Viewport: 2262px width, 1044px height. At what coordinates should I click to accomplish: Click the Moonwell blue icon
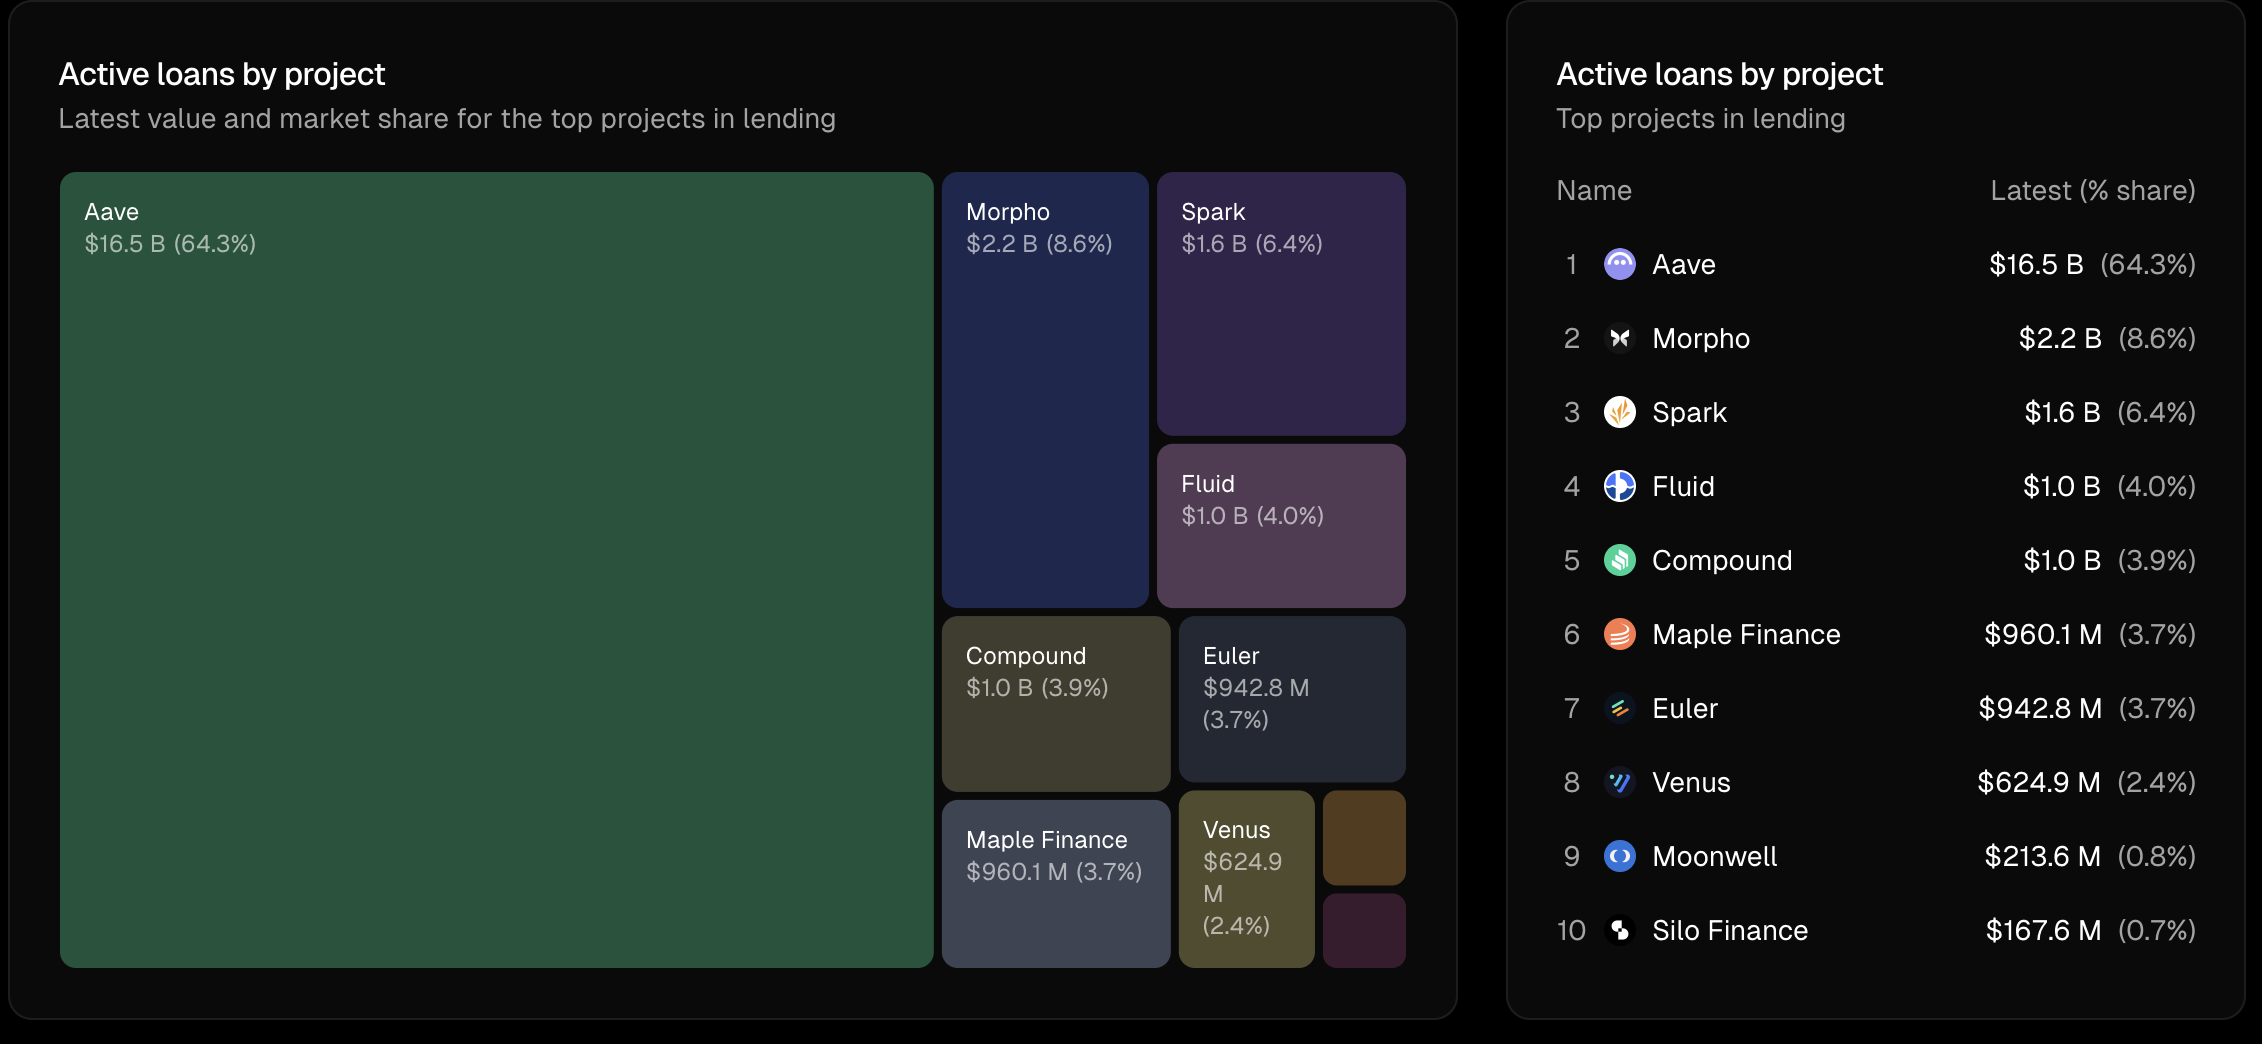point(1619,856)
